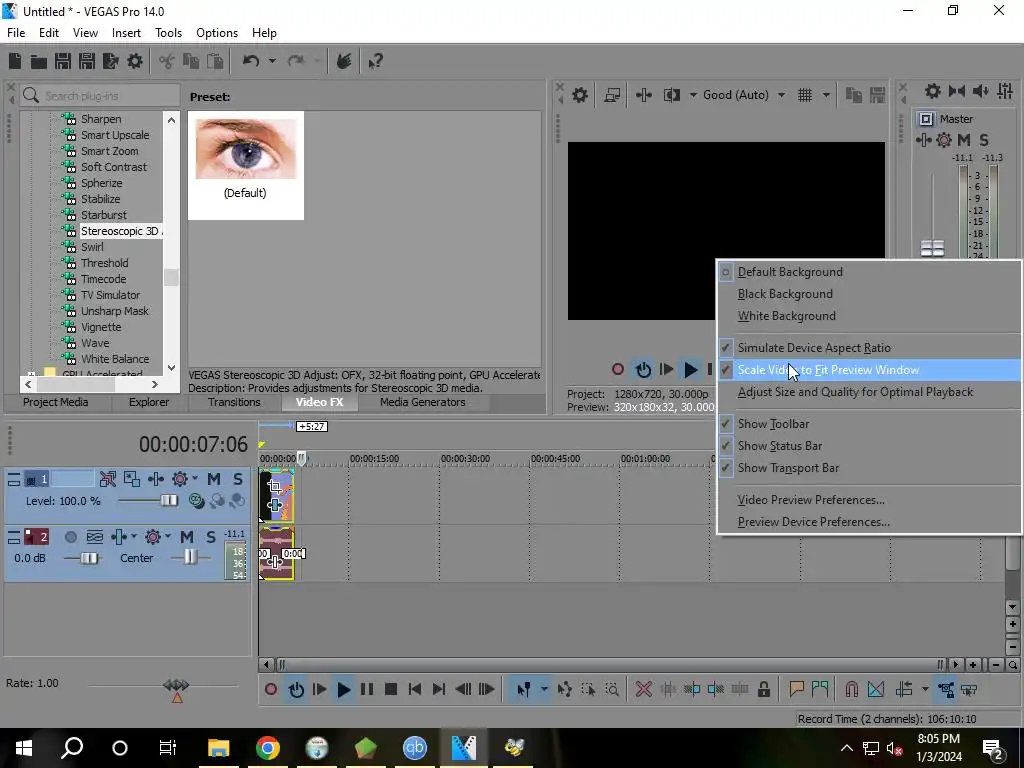Click the Zoom Edit Tool magnifier icon
The height and width of the screenshot is (768, 1024).
coord(612,690)
